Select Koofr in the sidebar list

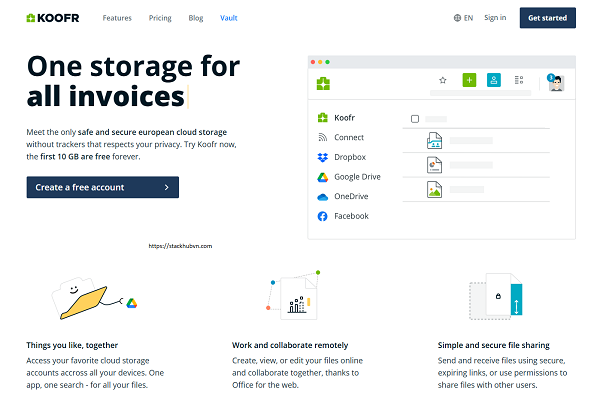pos(337,118)
